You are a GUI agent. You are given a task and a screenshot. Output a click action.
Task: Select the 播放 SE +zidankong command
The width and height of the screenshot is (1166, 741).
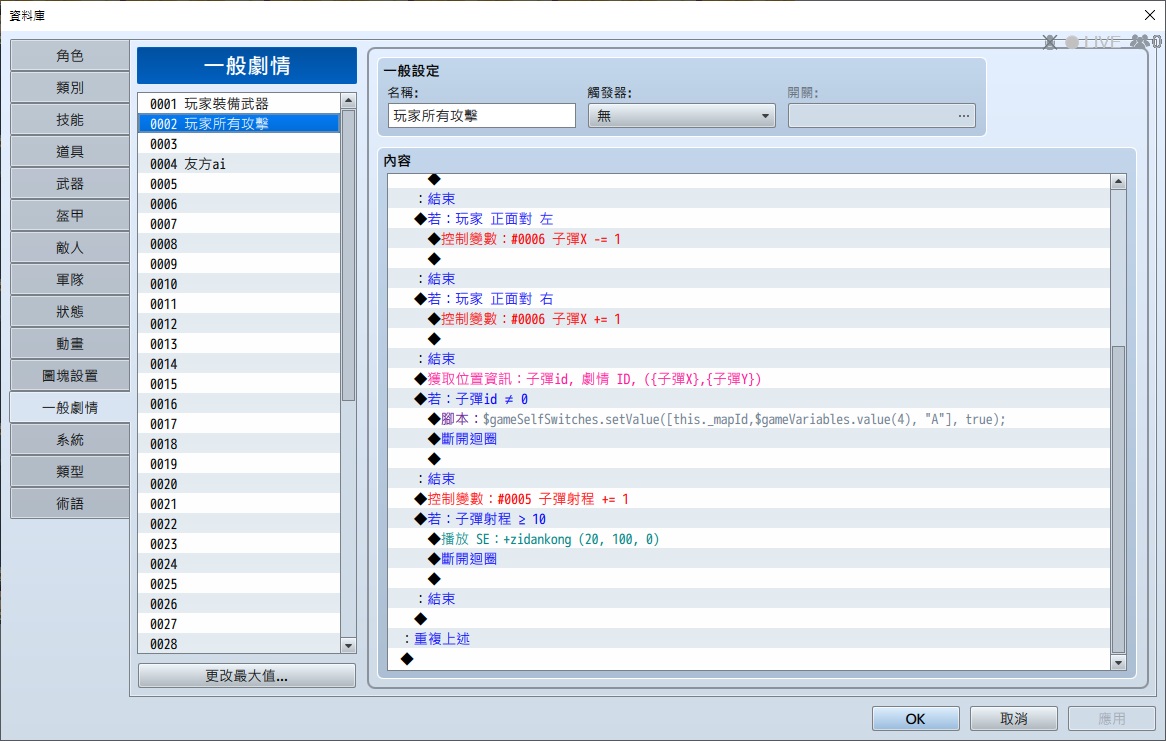tap(749, 539)
